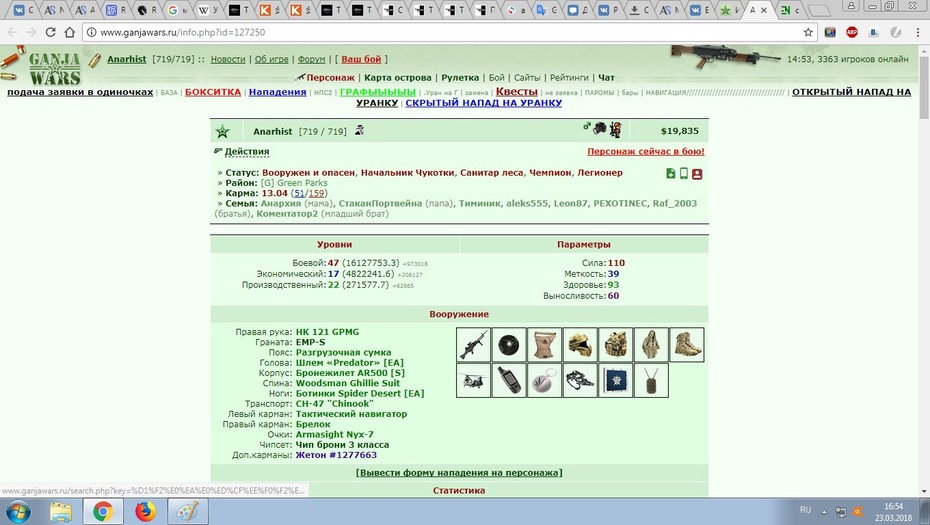This screenshot has height=525, width=930.
Task: Click the Spider Desert boots image
Action: [687, 344]
